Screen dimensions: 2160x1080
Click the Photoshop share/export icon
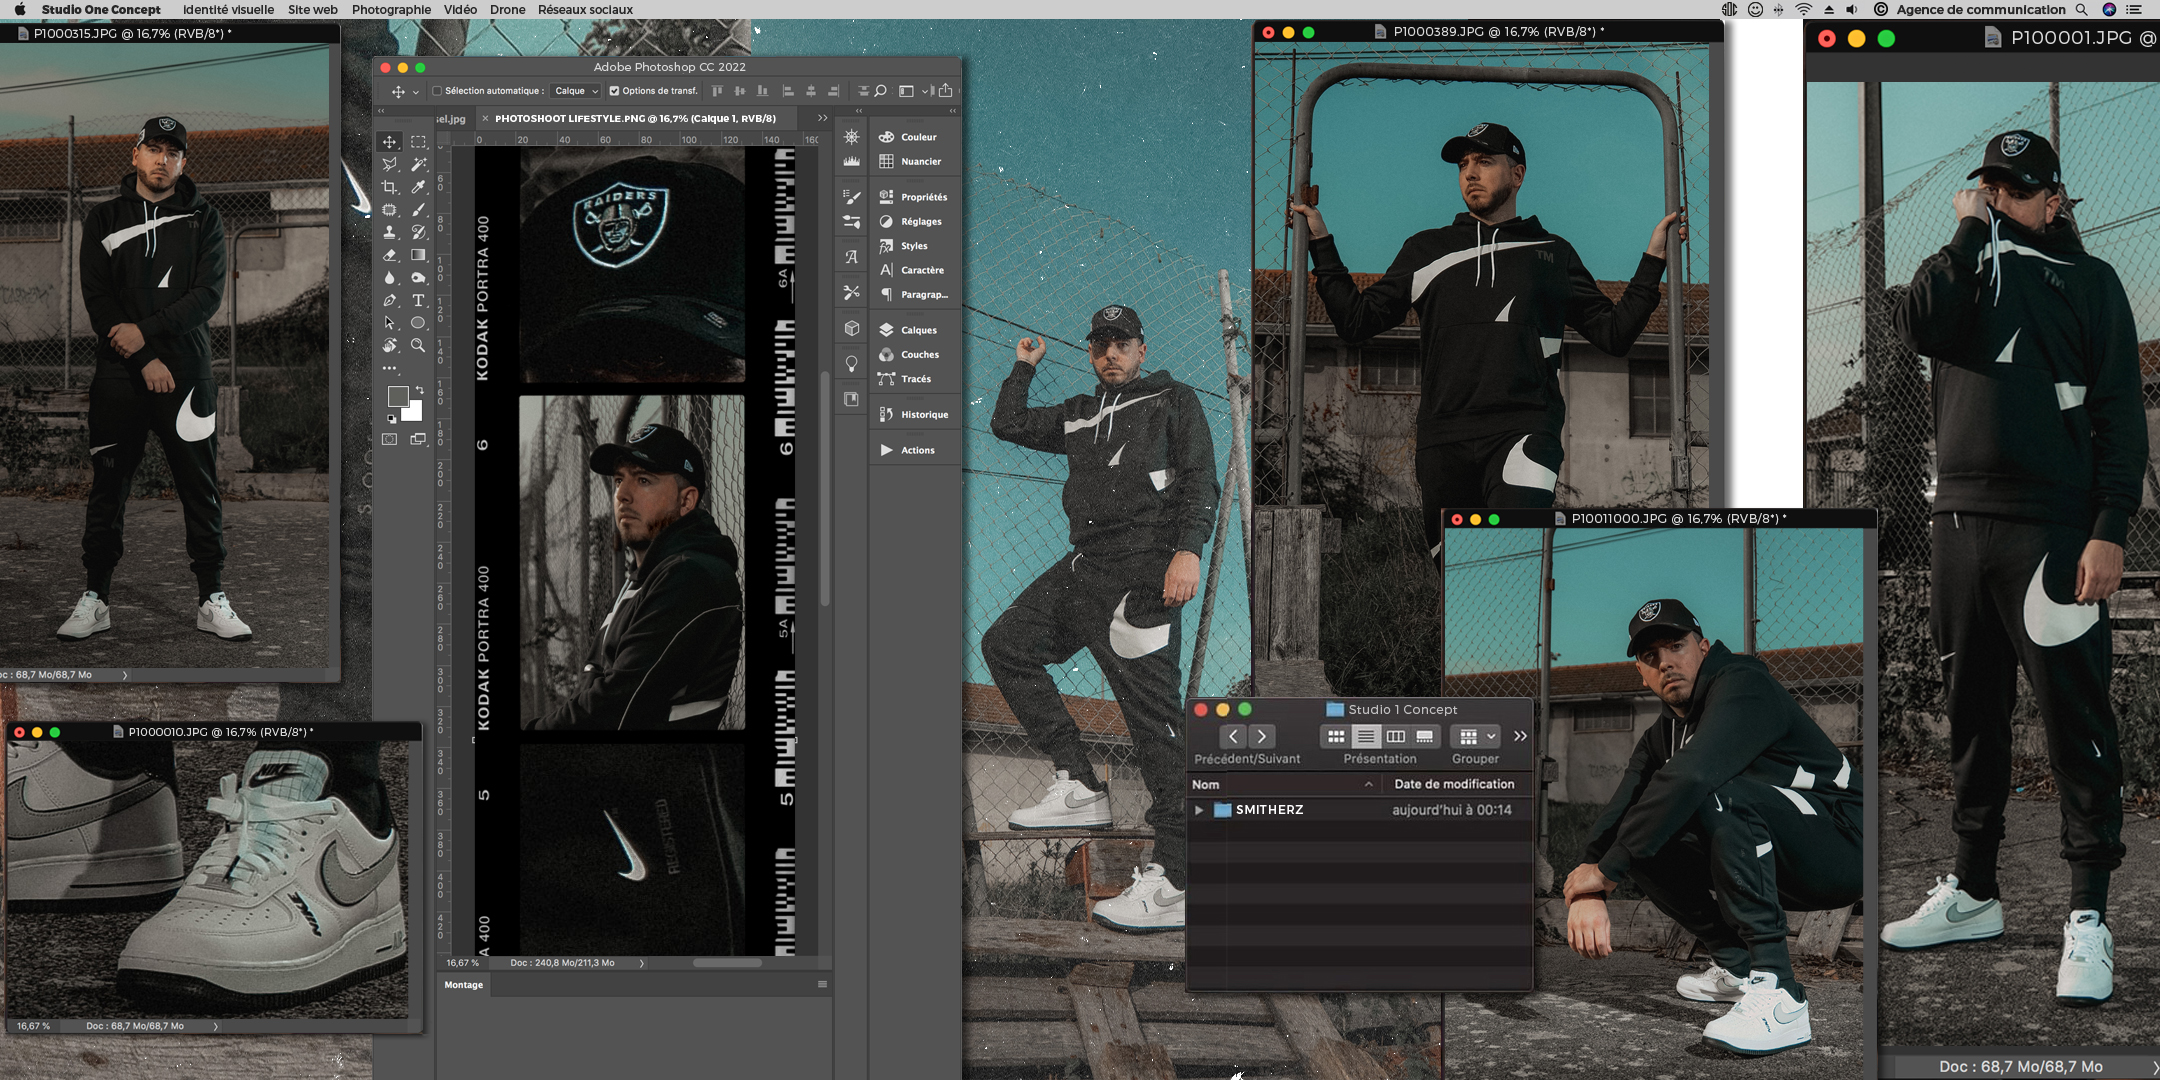coord(945,90)
